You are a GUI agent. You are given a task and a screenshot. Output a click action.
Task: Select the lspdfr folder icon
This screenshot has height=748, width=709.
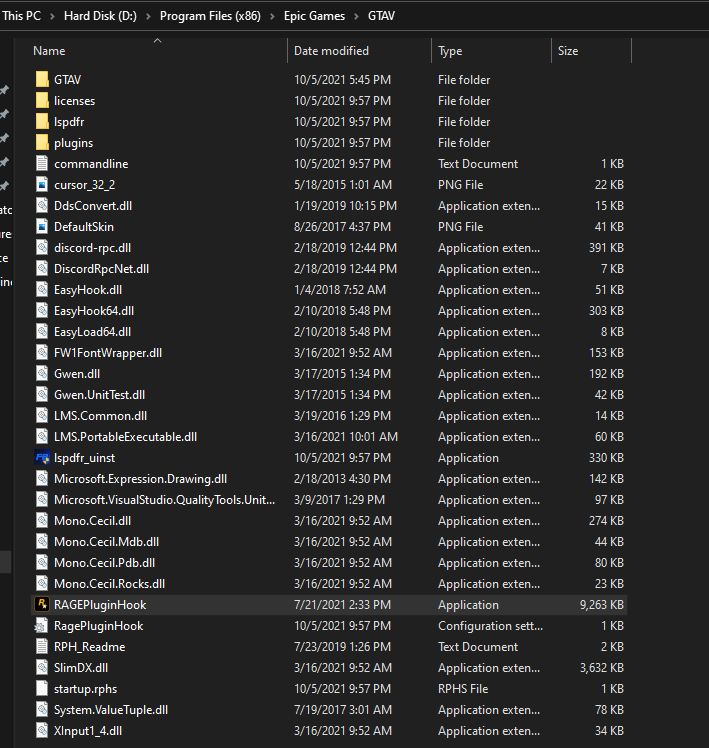42,122
